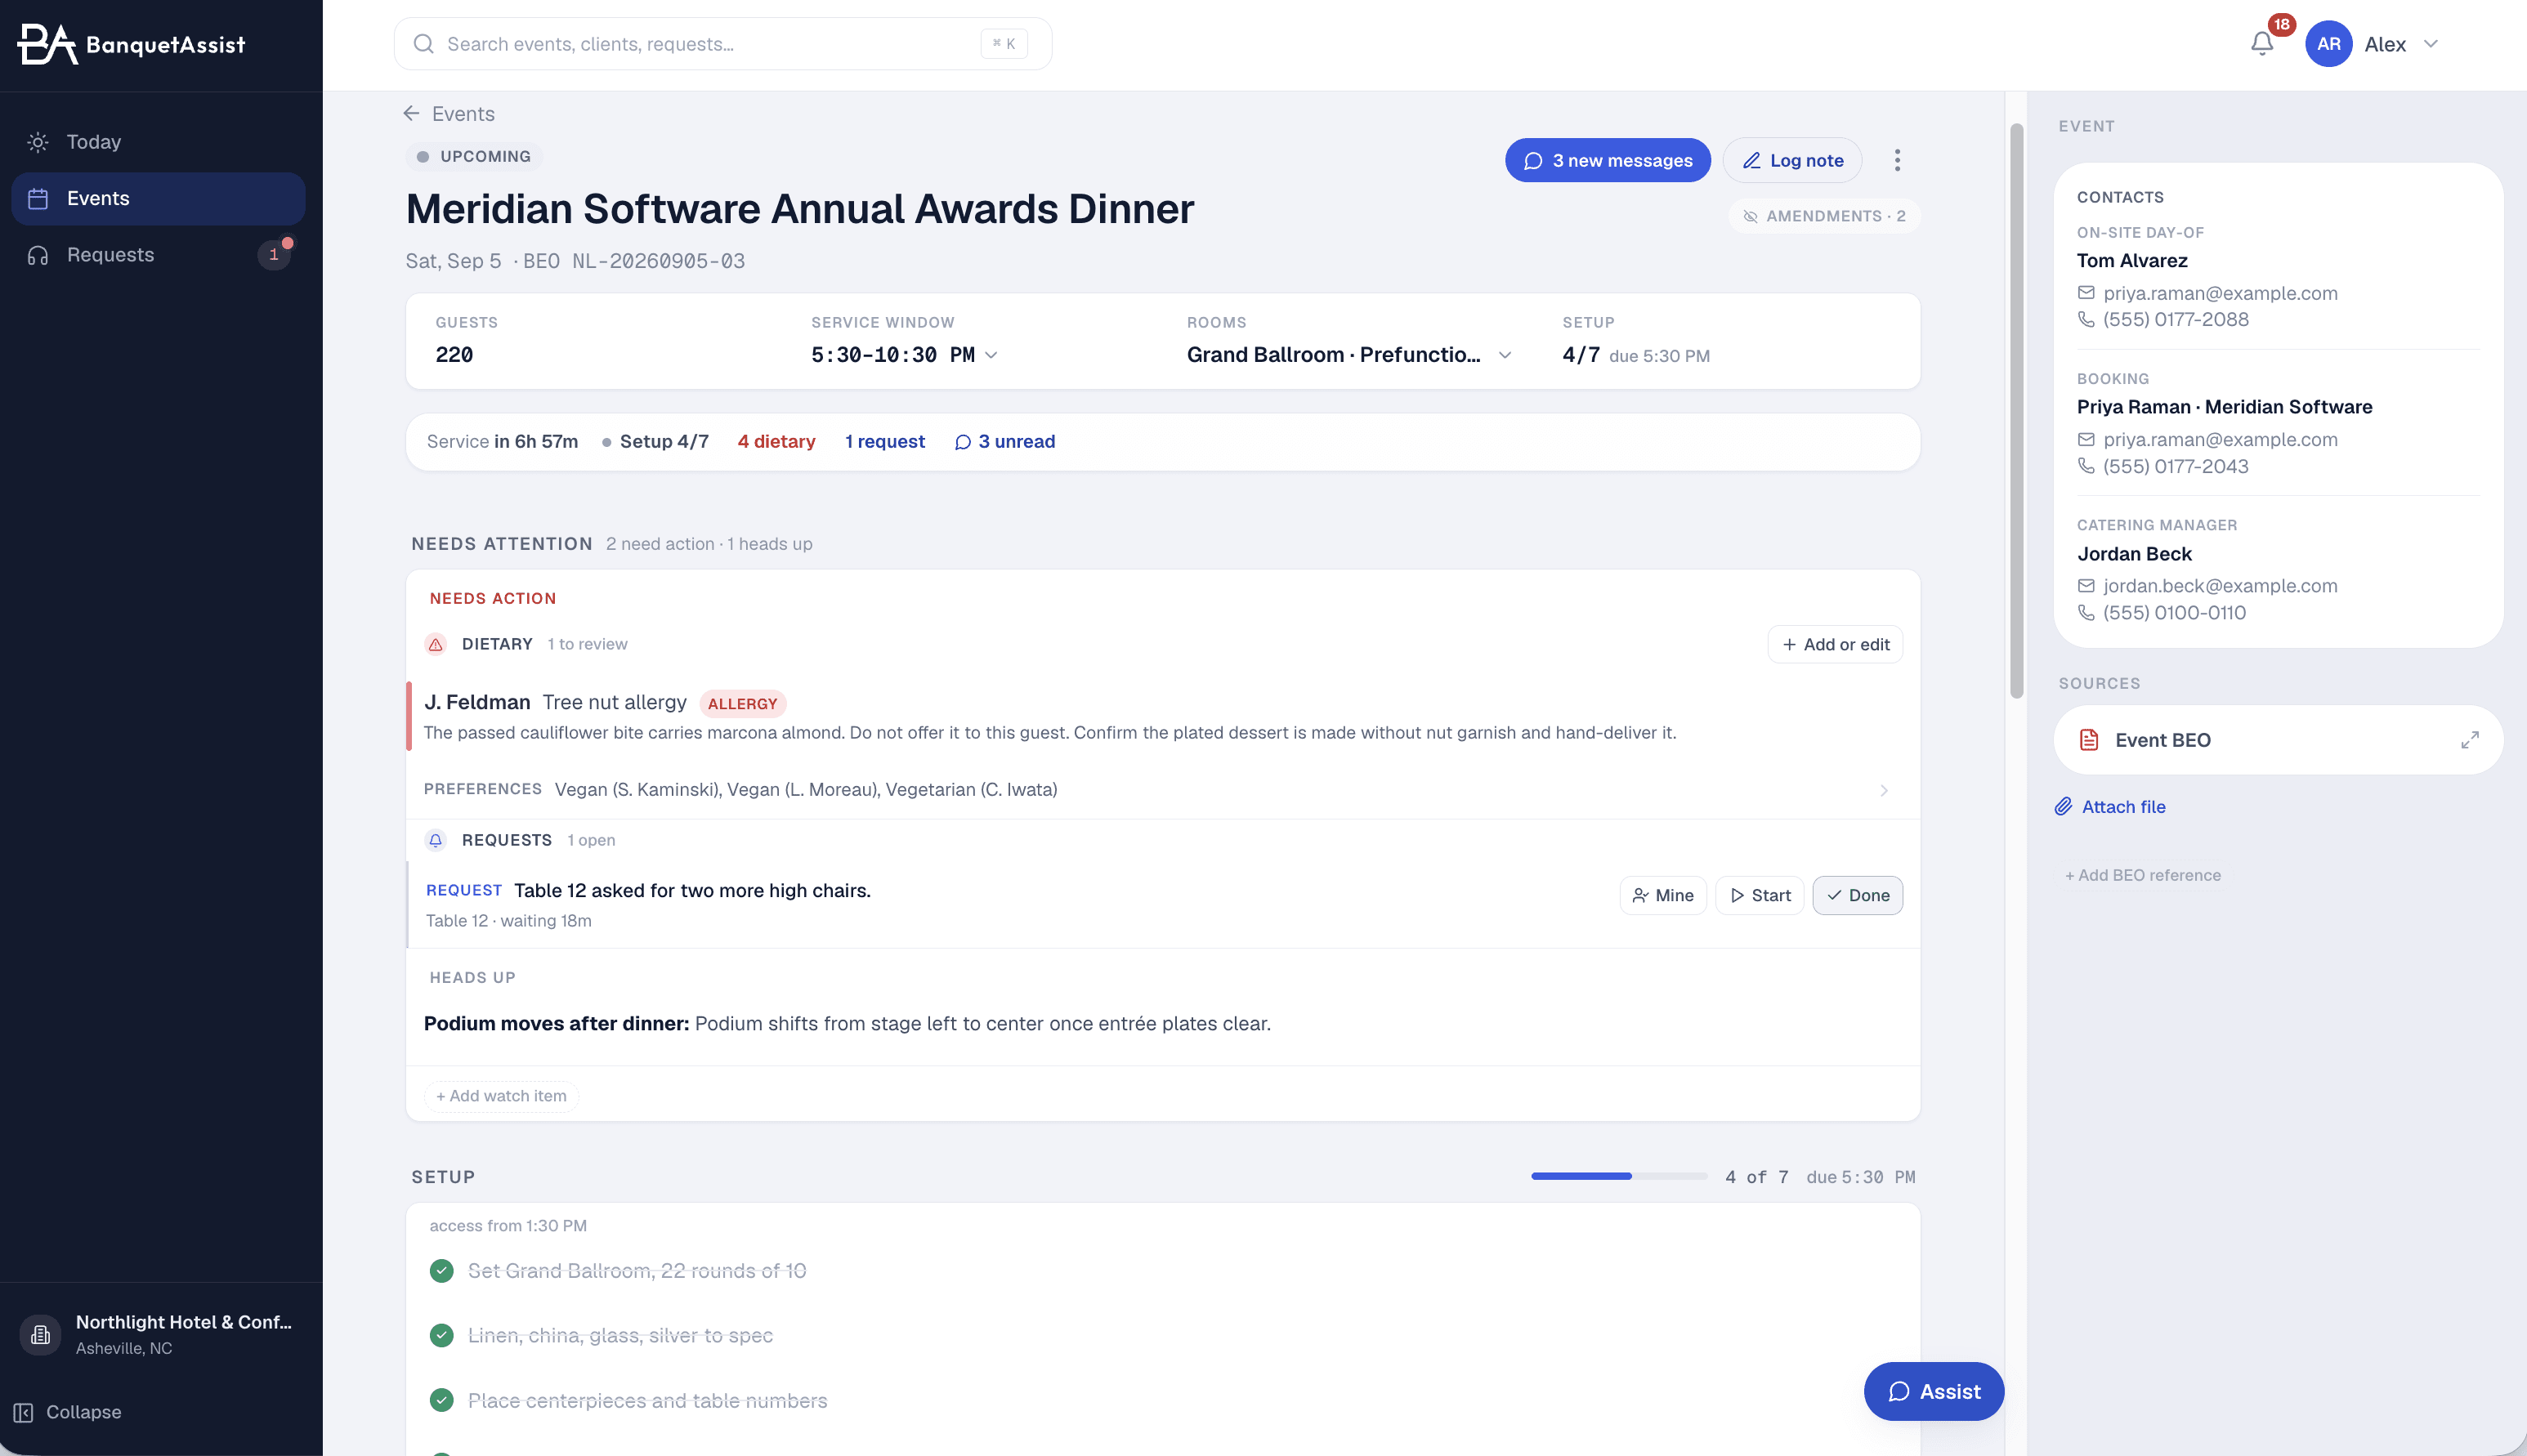
Task: Click the AR user avatar
Action: [x=2328, y=44]
